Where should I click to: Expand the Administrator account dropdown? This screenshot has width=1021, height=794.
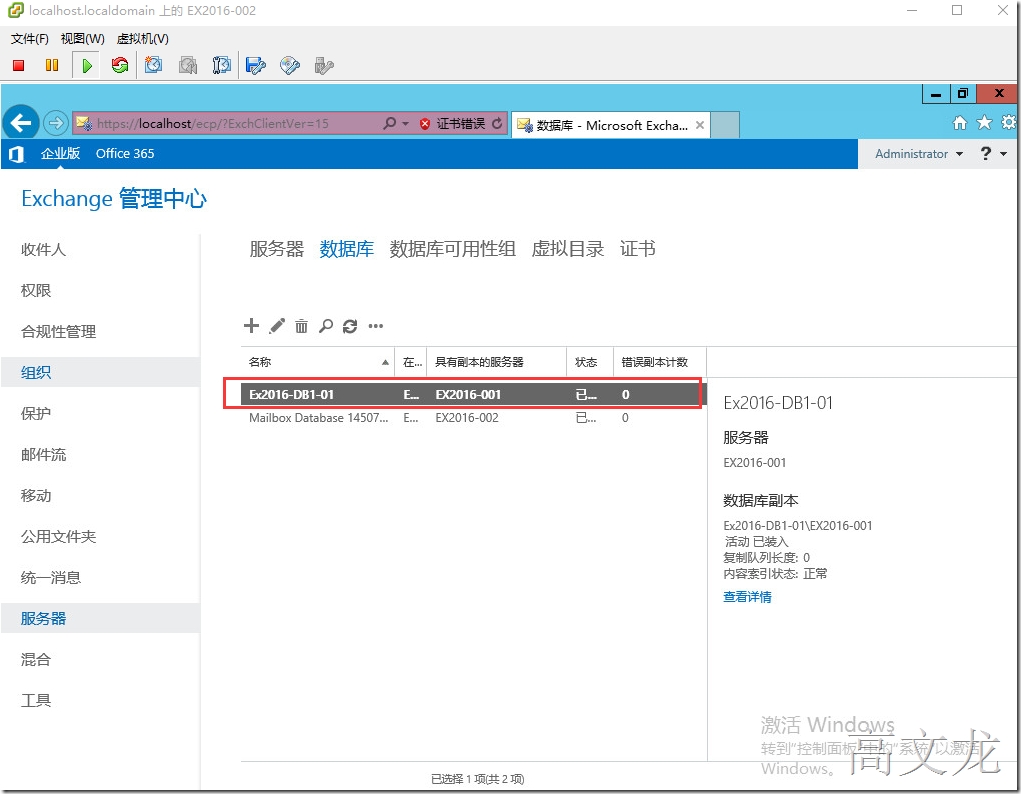click(x=959, y=154)
